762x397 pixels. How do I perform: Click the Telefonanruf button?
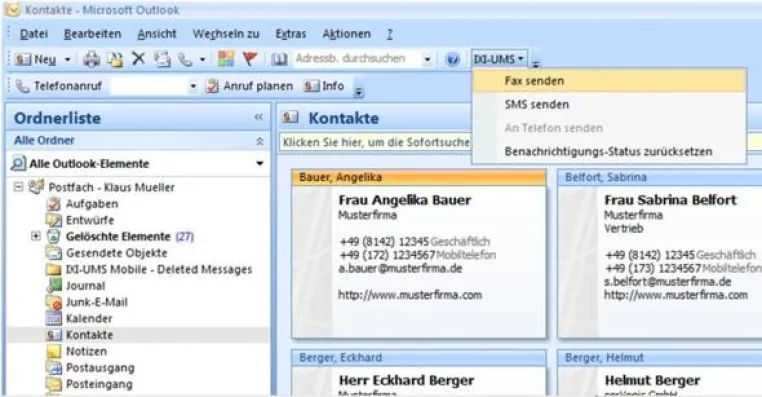coord(58,86)
